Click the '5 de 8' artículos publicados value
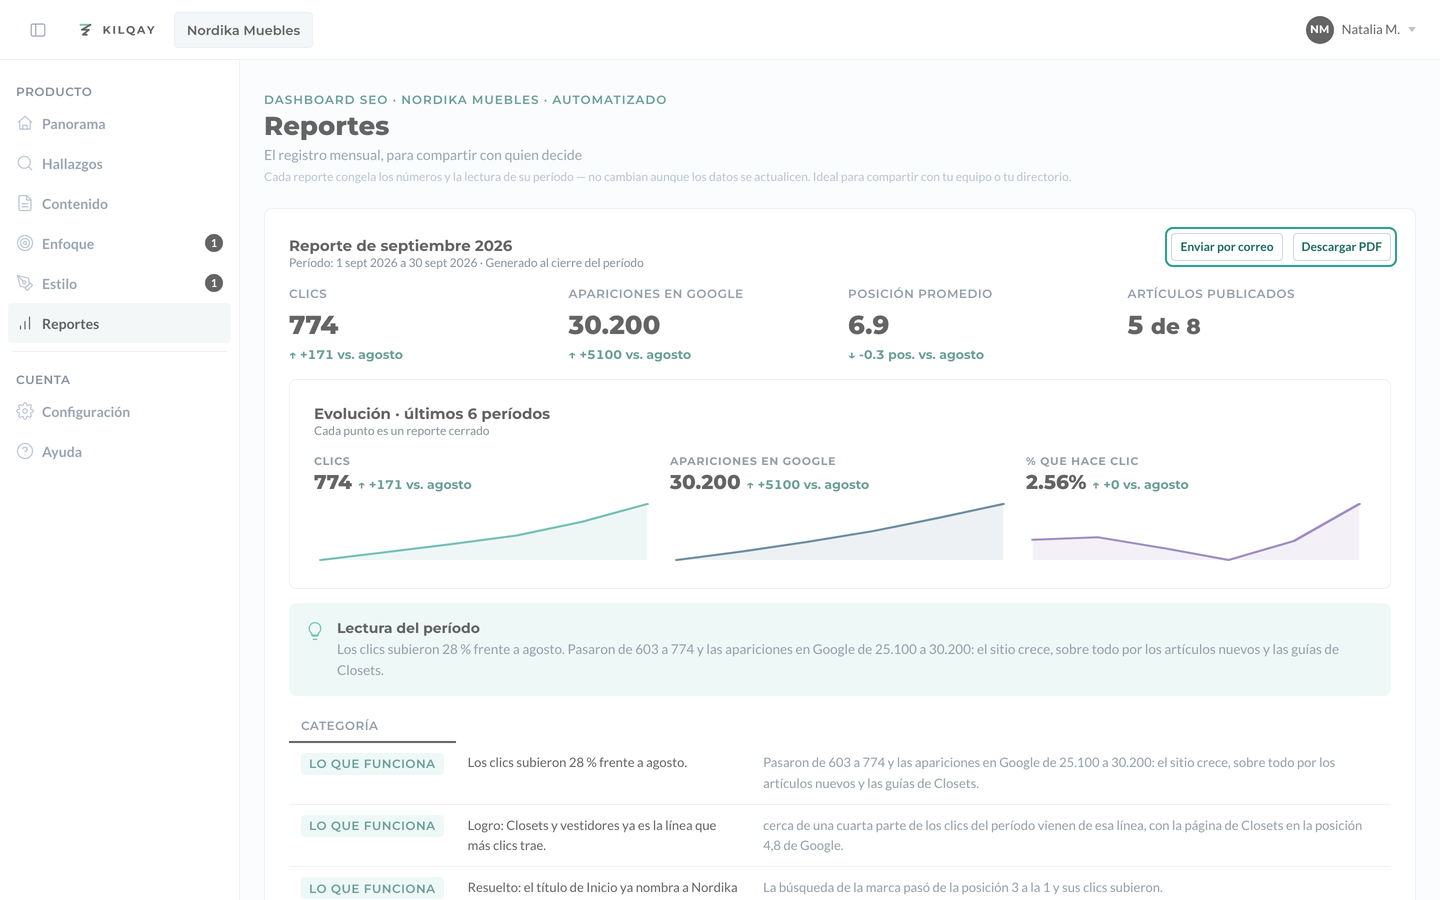The width and height of the screenshot is (1440, 900). click(1164, 326)
